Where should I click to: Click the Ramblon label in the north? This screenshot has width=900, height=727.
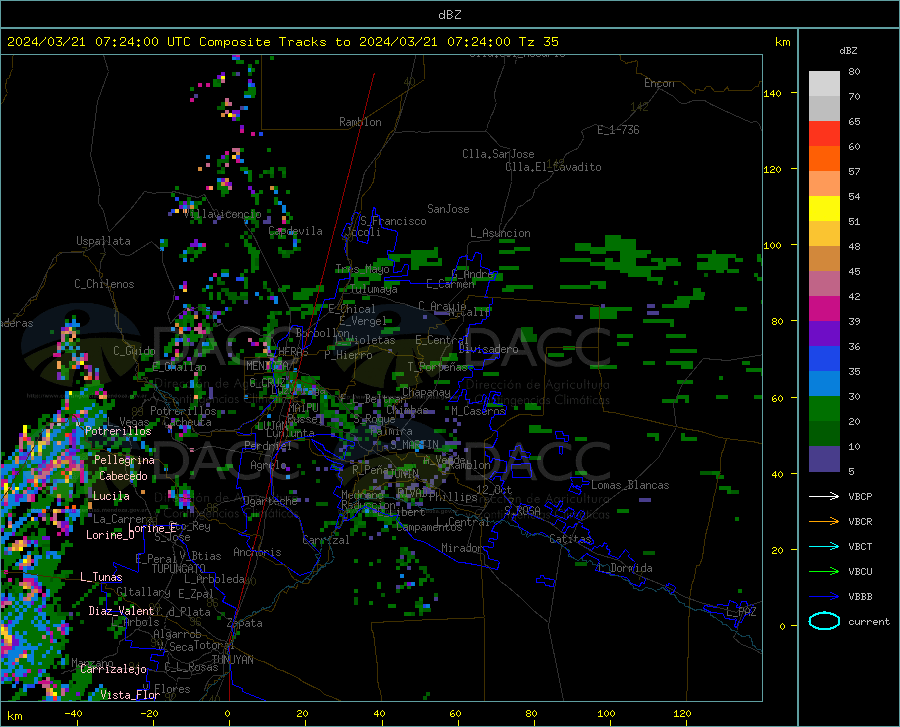tap(360, 122)
